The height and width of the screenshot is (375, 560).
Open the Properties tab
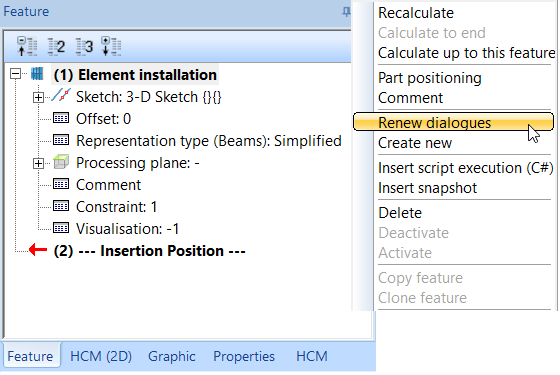[244, 356]
